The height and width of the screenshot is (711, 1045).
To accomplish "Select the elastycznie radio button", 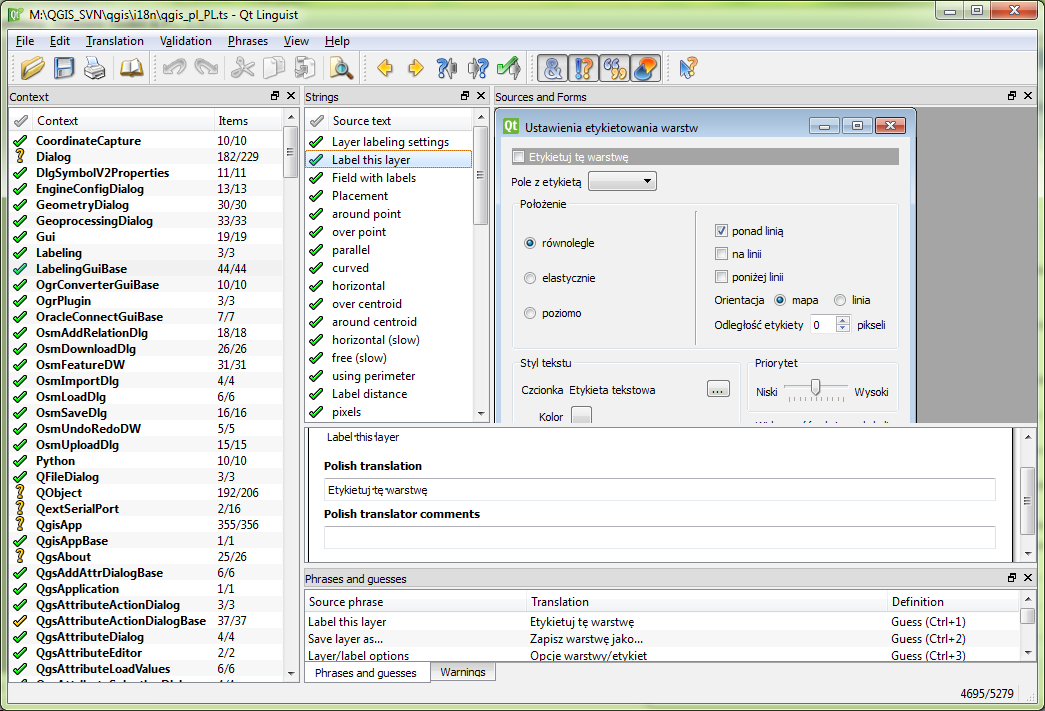I will [x=530, y=278].
